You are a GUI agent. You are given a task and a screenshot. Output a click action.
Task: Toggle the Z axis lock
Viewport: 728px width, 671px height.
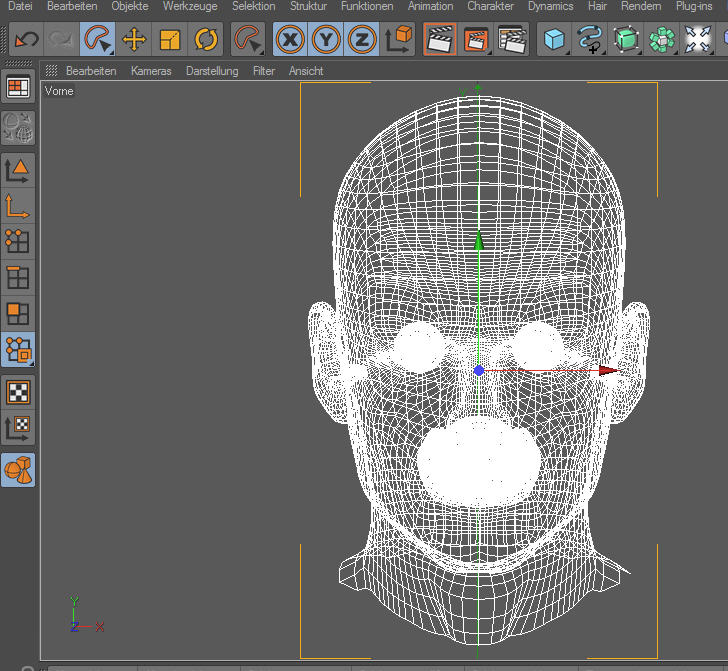click(361, 40)
